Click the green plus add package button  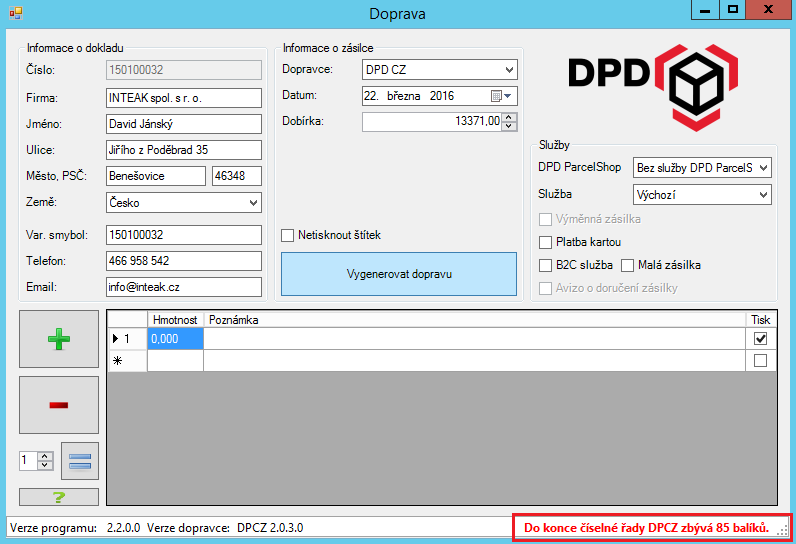click(59, 339)
